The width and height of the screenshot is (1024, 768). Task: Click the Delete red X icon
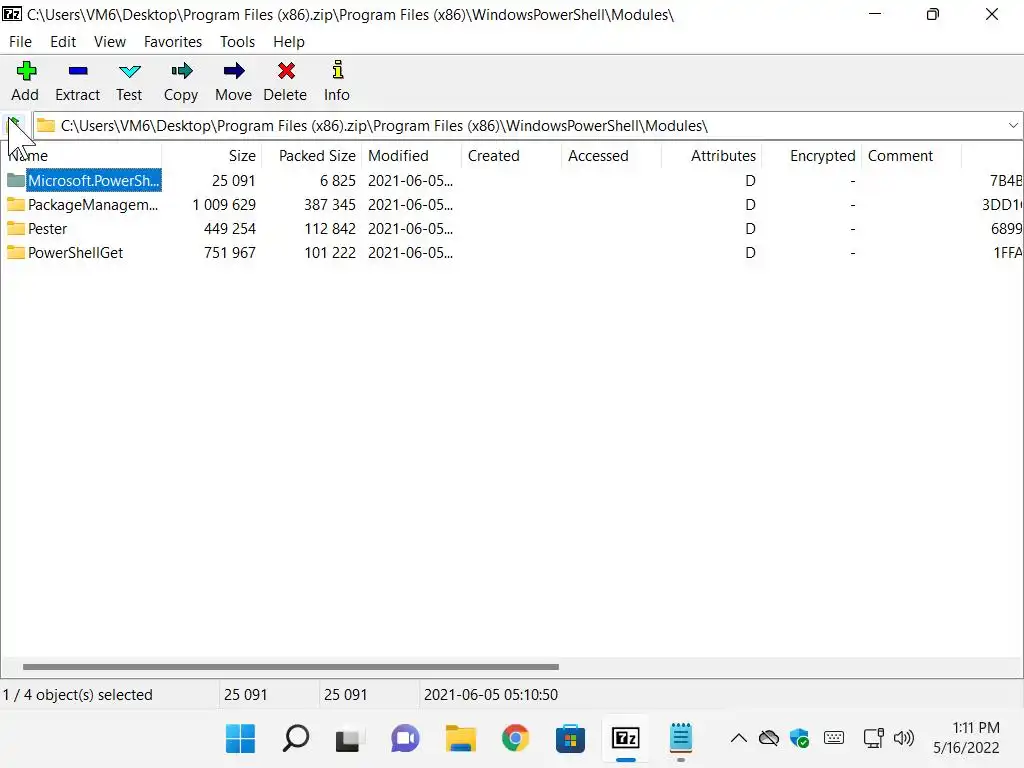point(286,71)
